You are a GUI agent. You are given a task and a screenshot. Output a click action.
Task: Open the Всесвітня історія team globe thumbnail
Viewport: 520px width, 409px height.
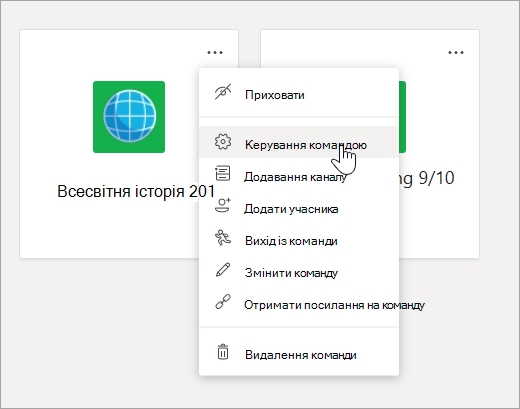[x=129, y=117]
